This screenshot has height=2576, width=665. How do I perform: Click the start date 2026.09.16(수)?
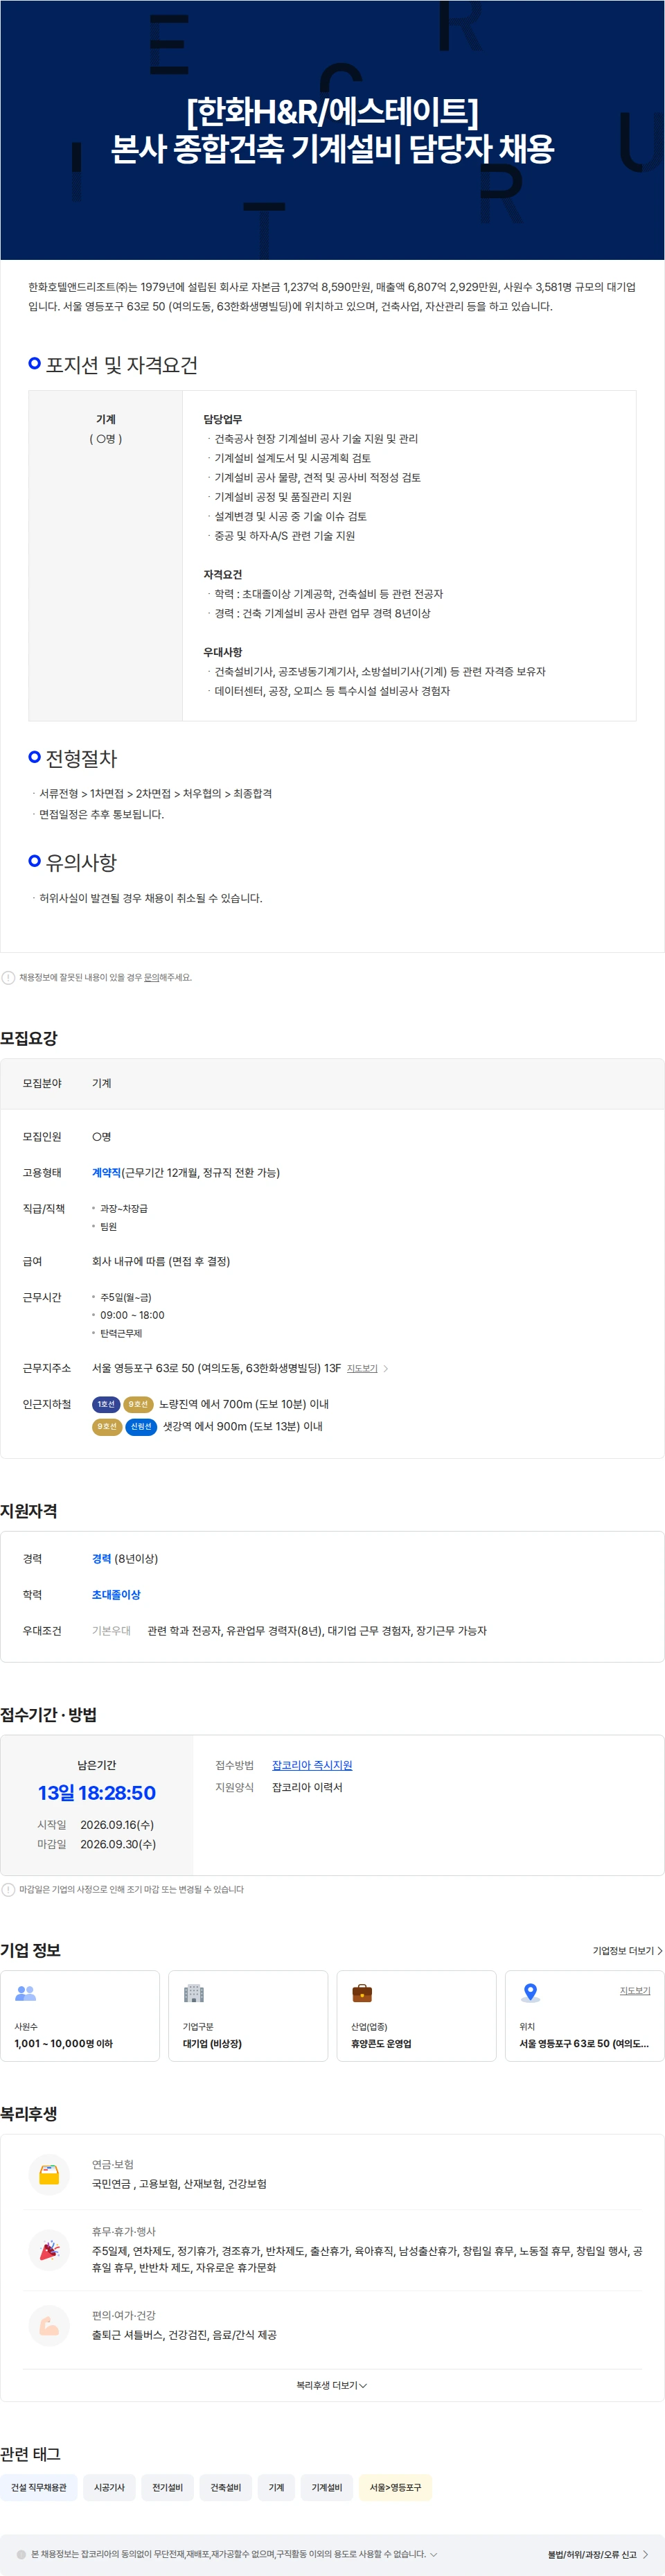(x=117, y=1824)
